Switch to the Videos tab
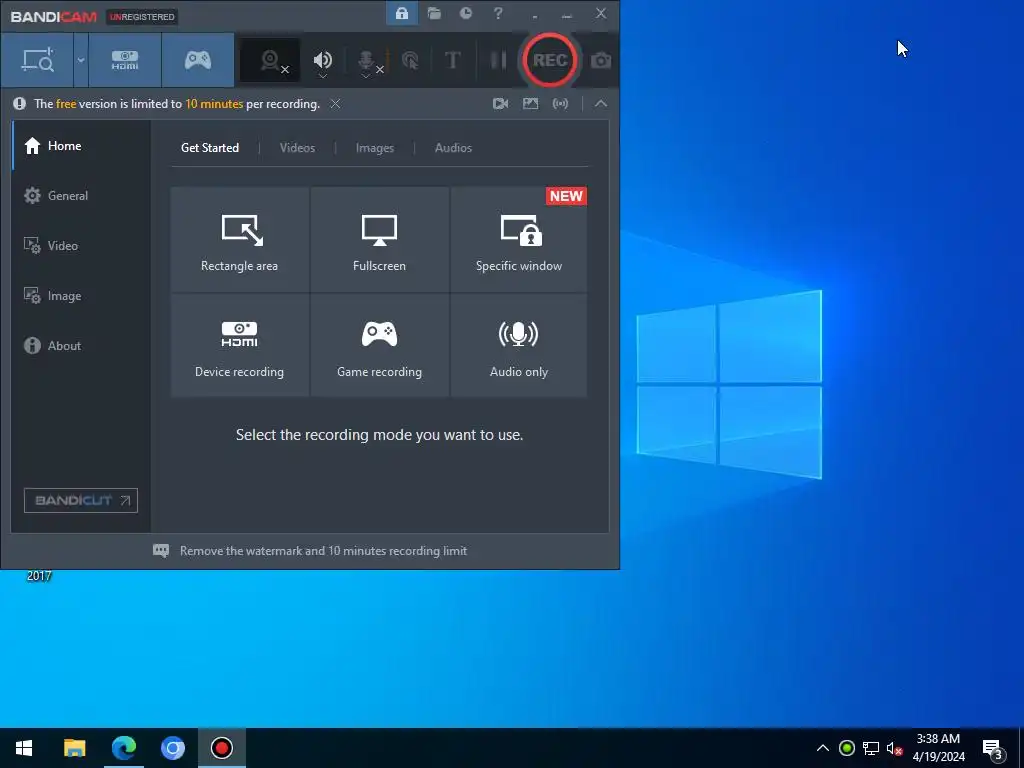 pyautogui.click(x=297, y=148)
